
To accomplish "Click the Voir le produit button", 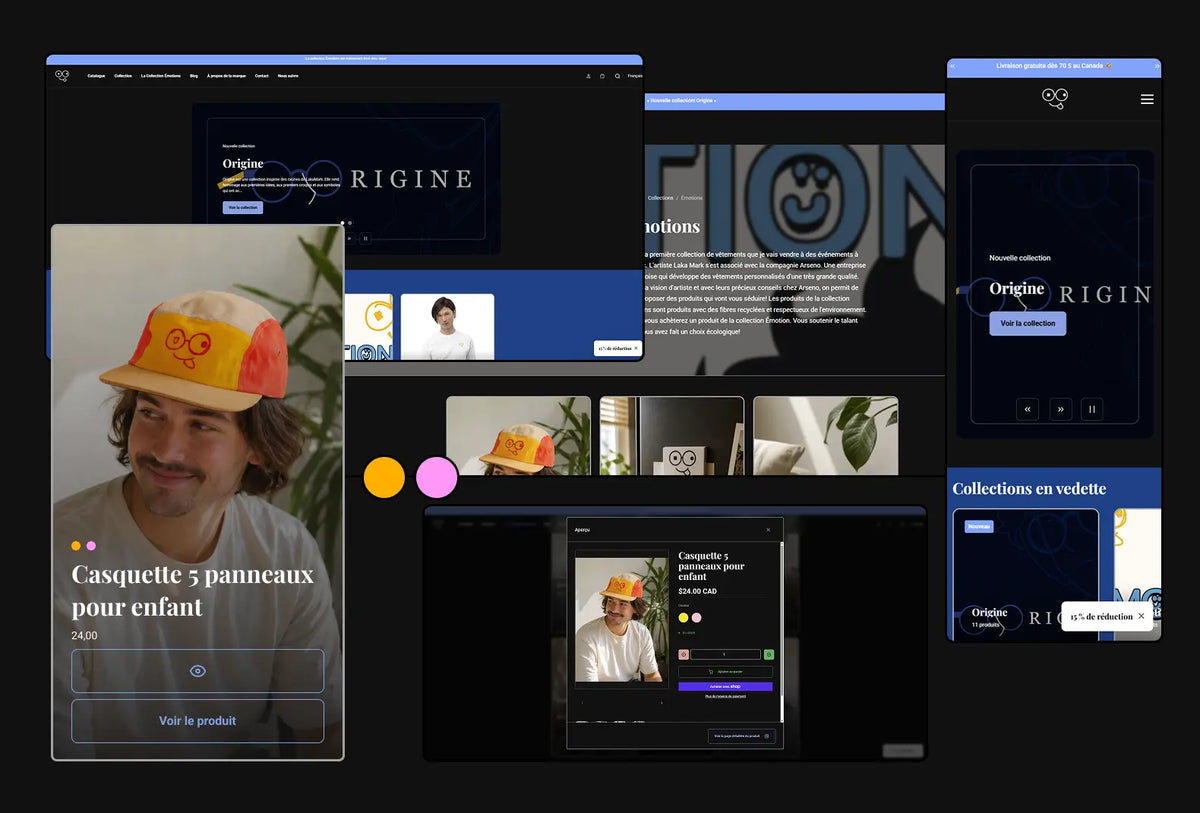I will pos(197,721).
